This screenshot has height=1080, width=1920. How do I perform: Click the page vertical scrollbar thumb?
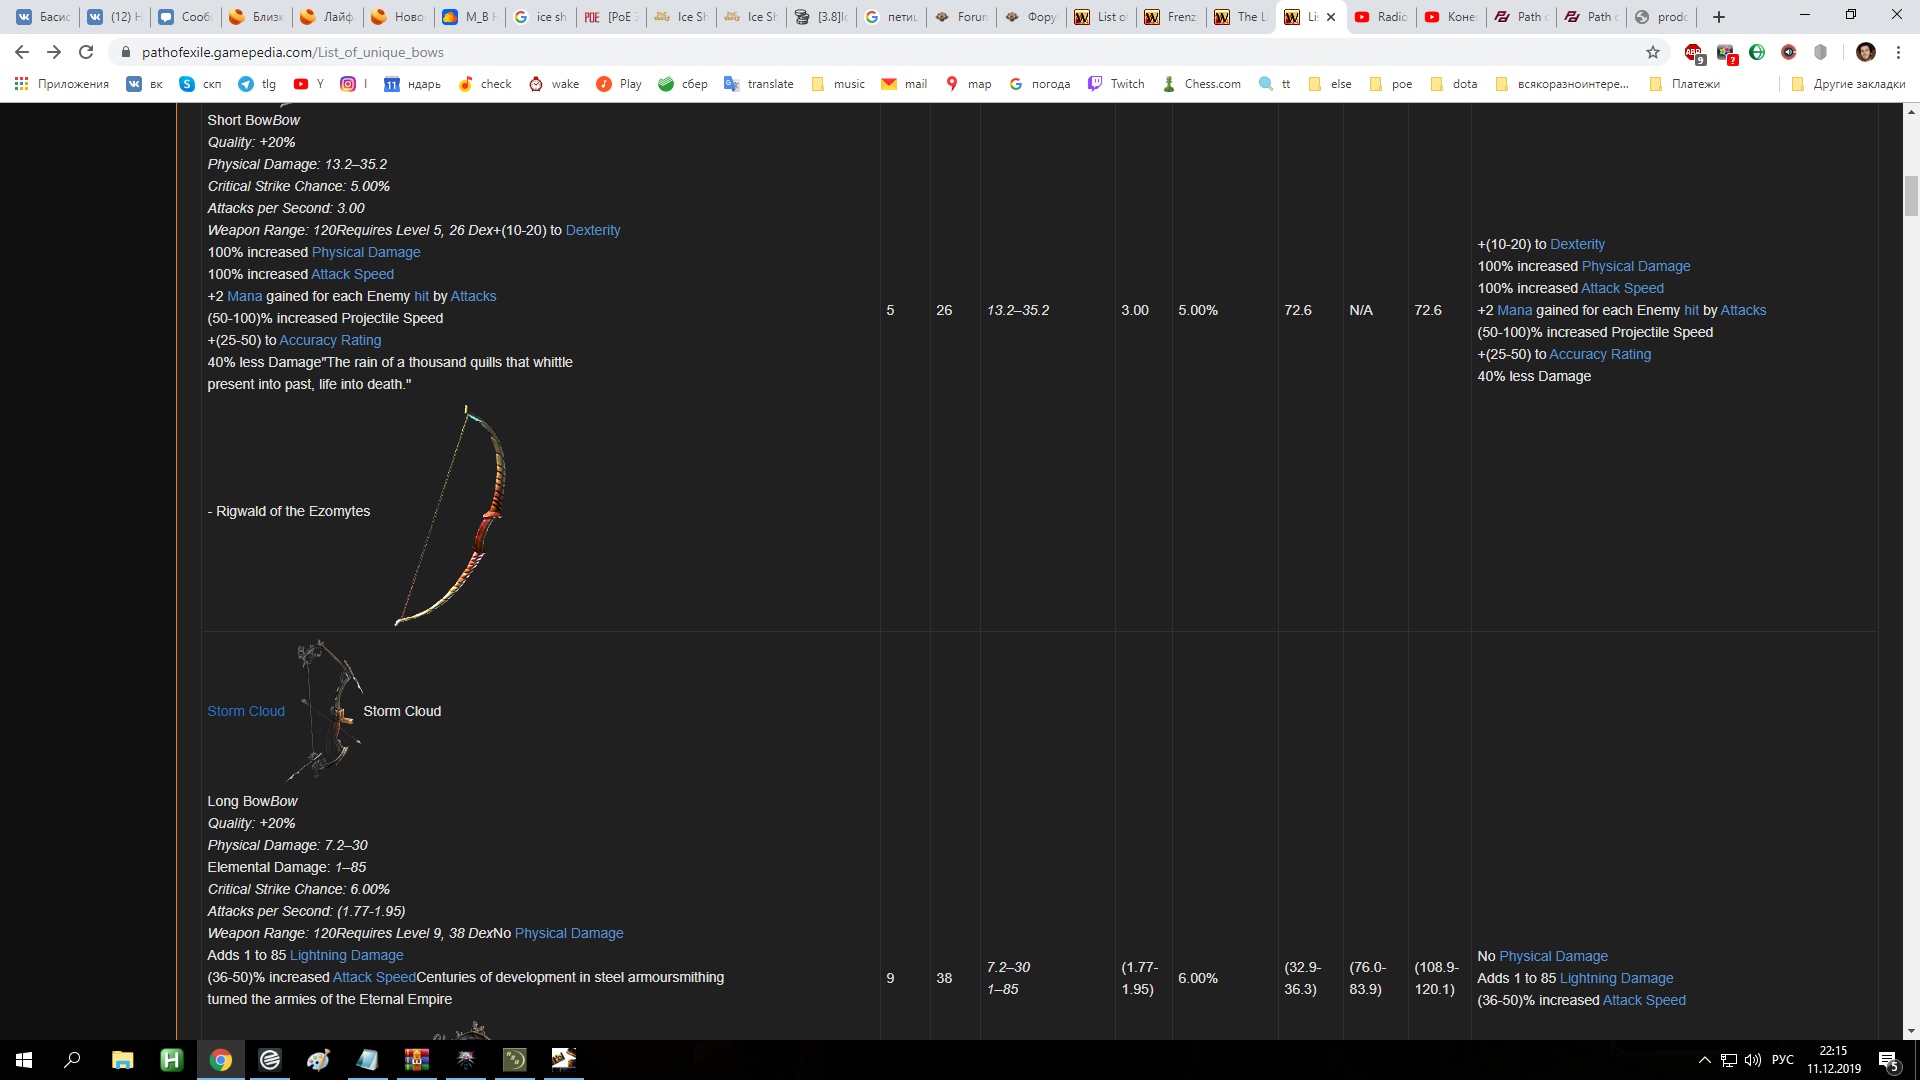click(x=1911, y=195)
